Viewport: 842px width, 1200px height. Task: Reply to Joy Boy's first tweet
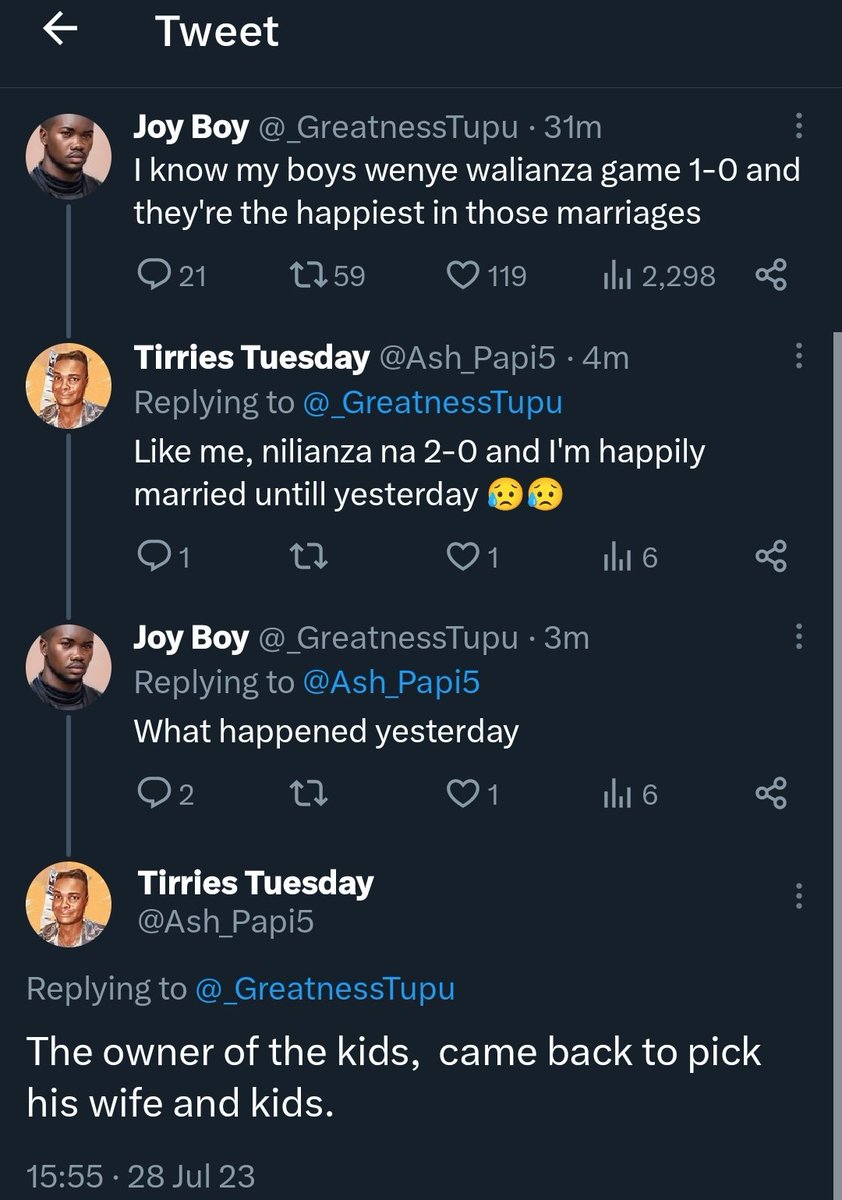(x=171, y=275)
